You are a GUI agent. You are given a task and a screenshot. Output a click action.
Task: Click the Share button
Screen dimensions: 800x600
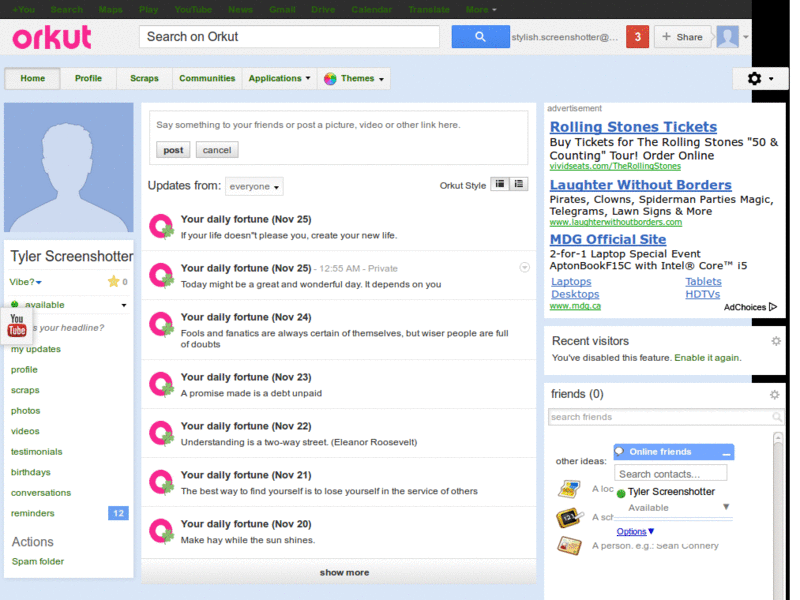pos(682,37)
